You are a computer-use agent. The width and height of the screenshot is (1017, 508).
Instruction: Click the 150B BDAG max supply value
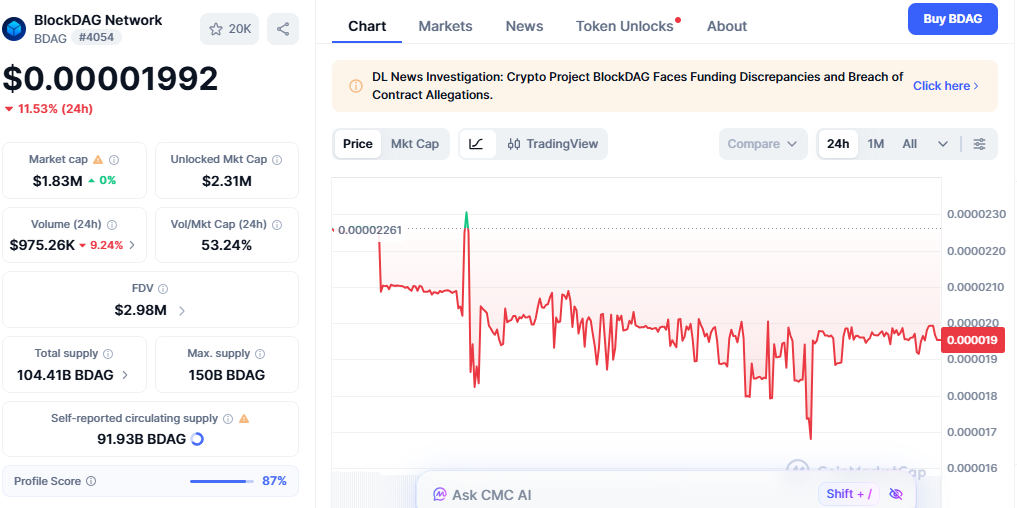(227, 375)
